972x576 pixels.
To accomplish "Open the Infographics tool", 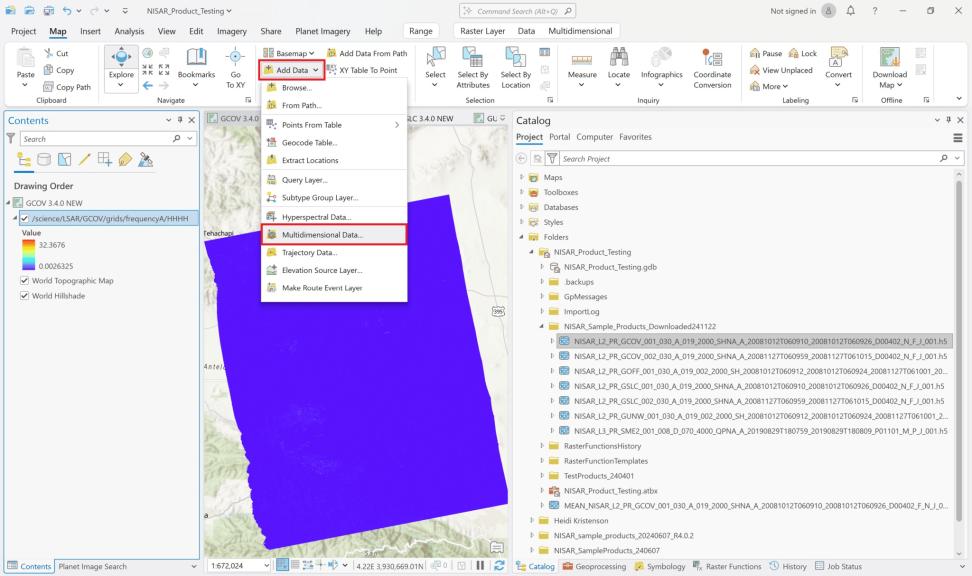I will click(x=661, y=68).
